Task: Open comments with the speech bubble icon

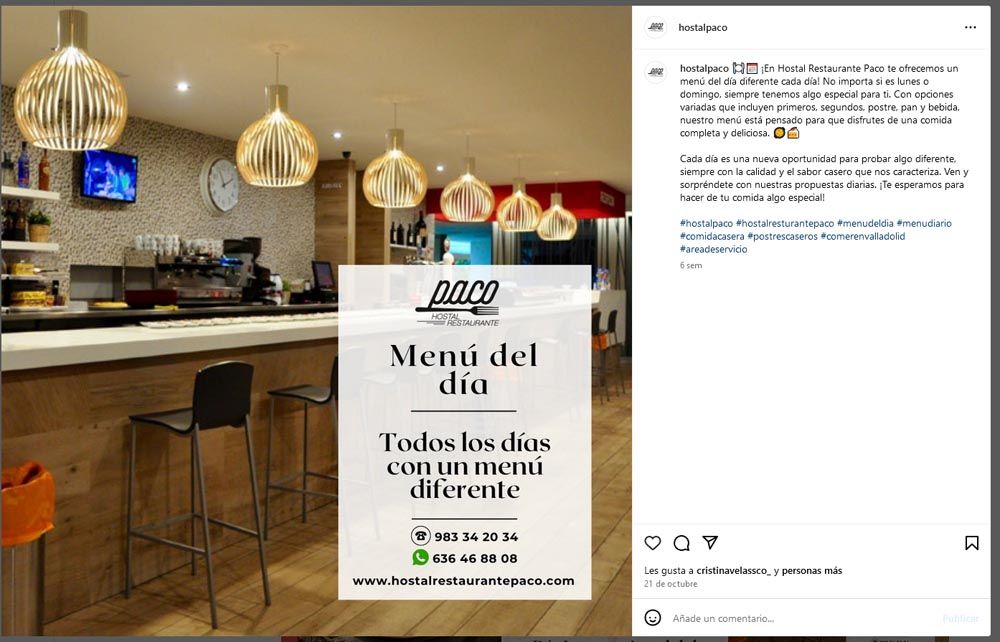Action: [681, 543]
